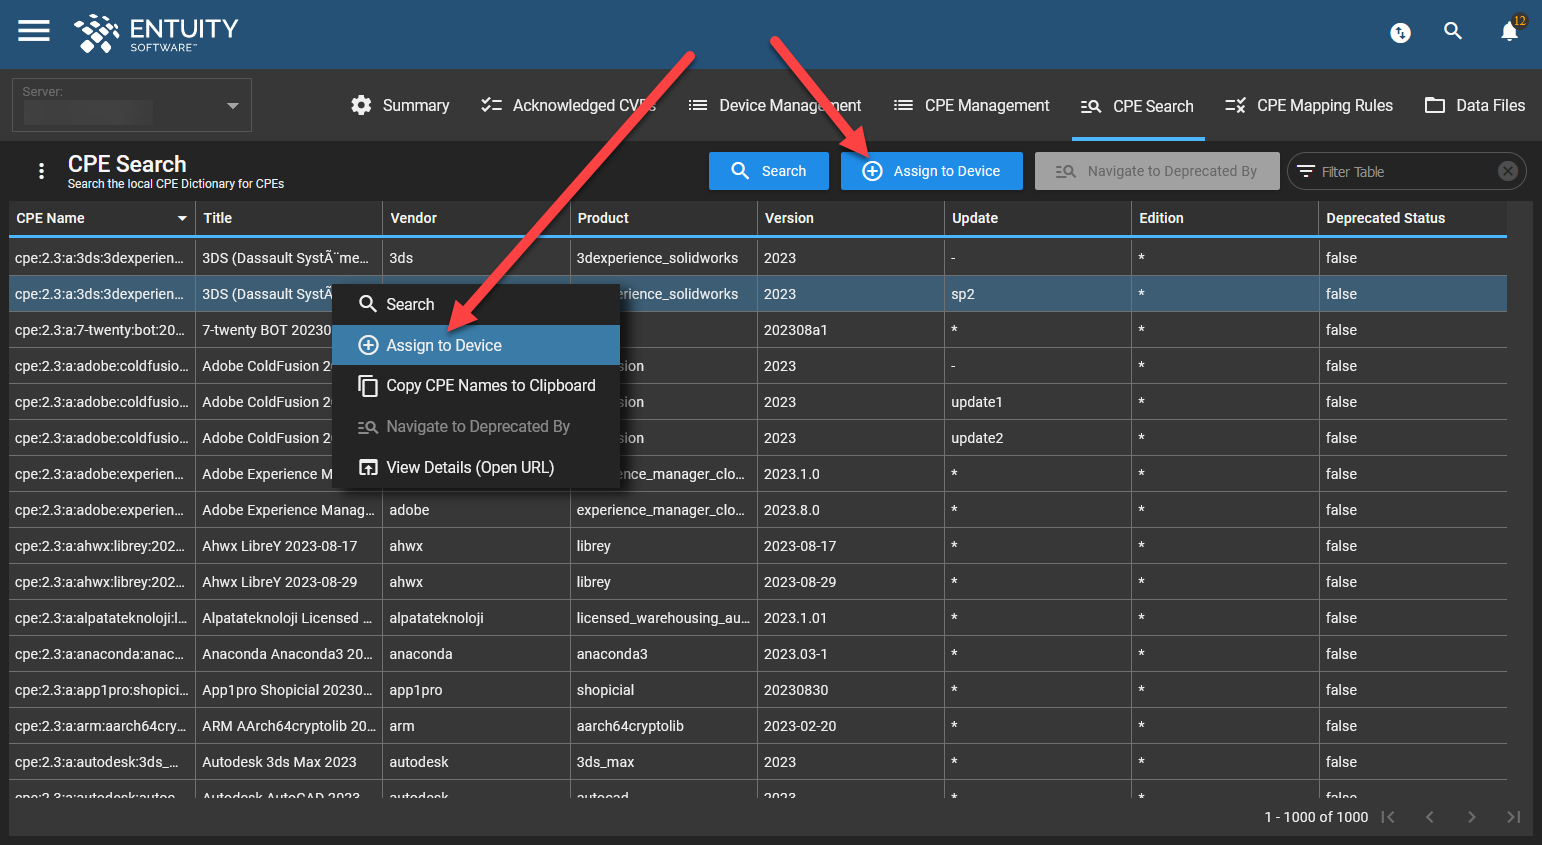Viewport: 1542px width, 845px height.
Task: Focus the Filter Table input field
Action: (1405, 172)
